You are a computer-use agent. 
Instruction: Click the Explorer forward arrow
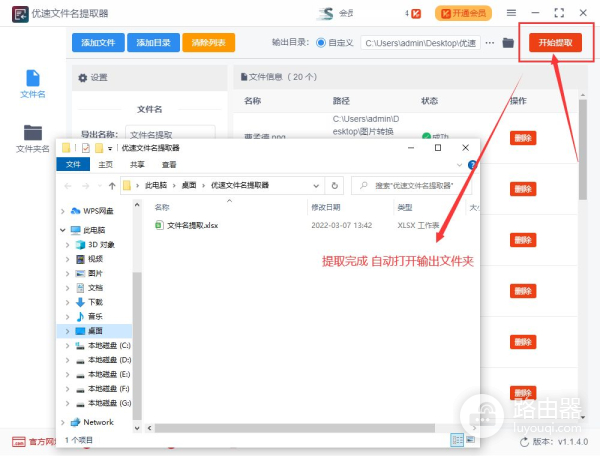(86, 186)
